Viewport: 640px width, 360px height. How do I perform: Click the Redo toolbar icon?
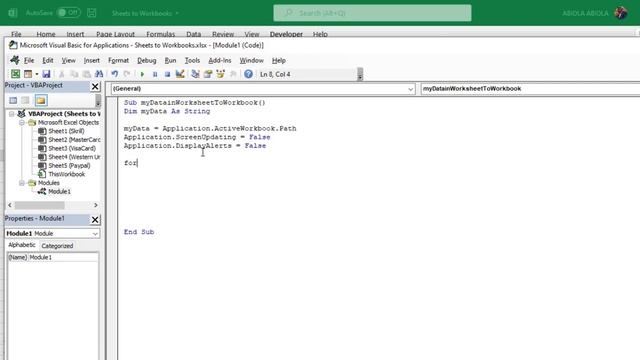(127, 74)
